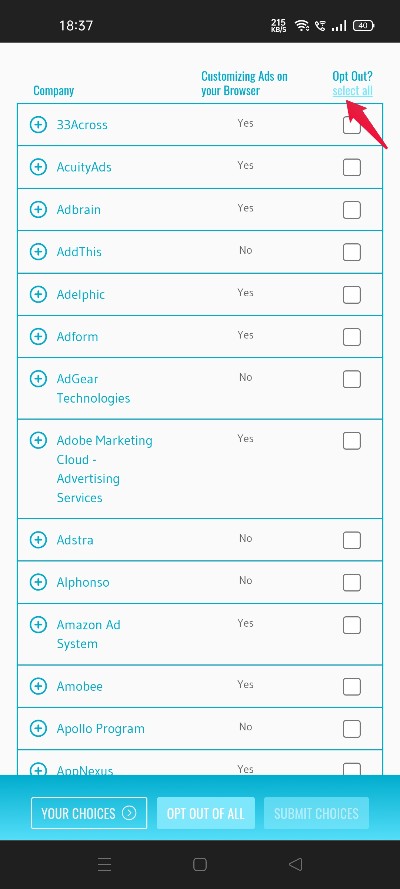Click the SUBMIT CHOICES button
This screenshot has width=400, height=889.
[316, 813]
